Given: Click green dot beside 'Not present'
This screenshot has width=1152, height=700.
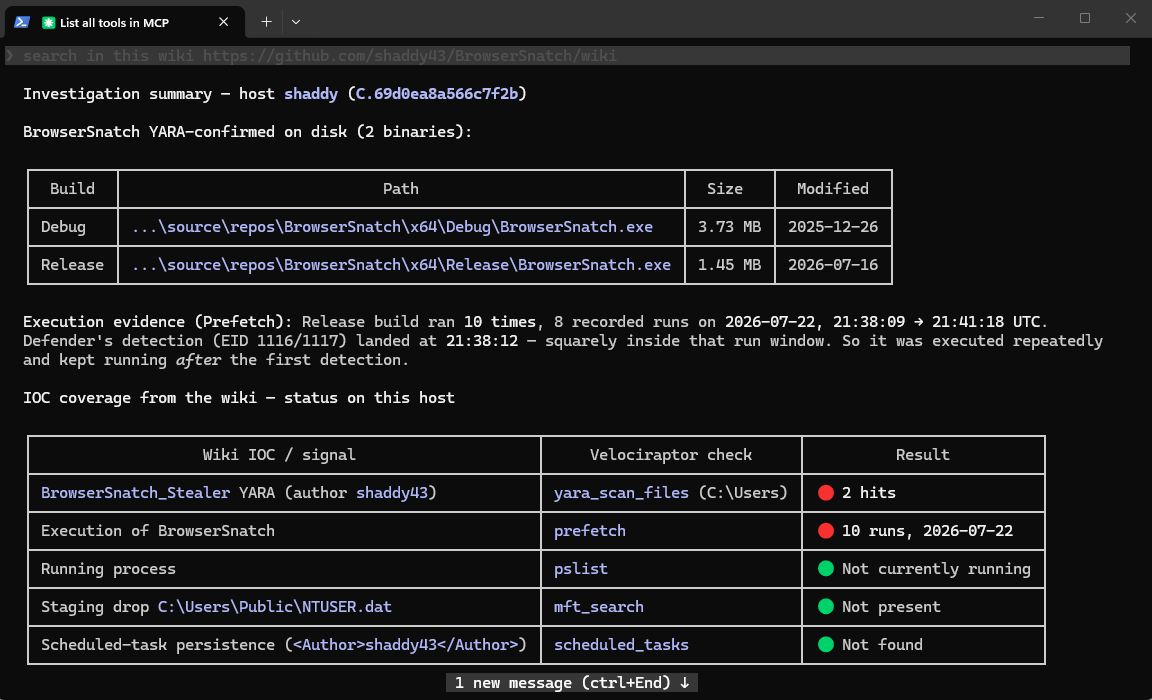Looking at the screenshot, I should pyautogui.click(x=826, y=607).
